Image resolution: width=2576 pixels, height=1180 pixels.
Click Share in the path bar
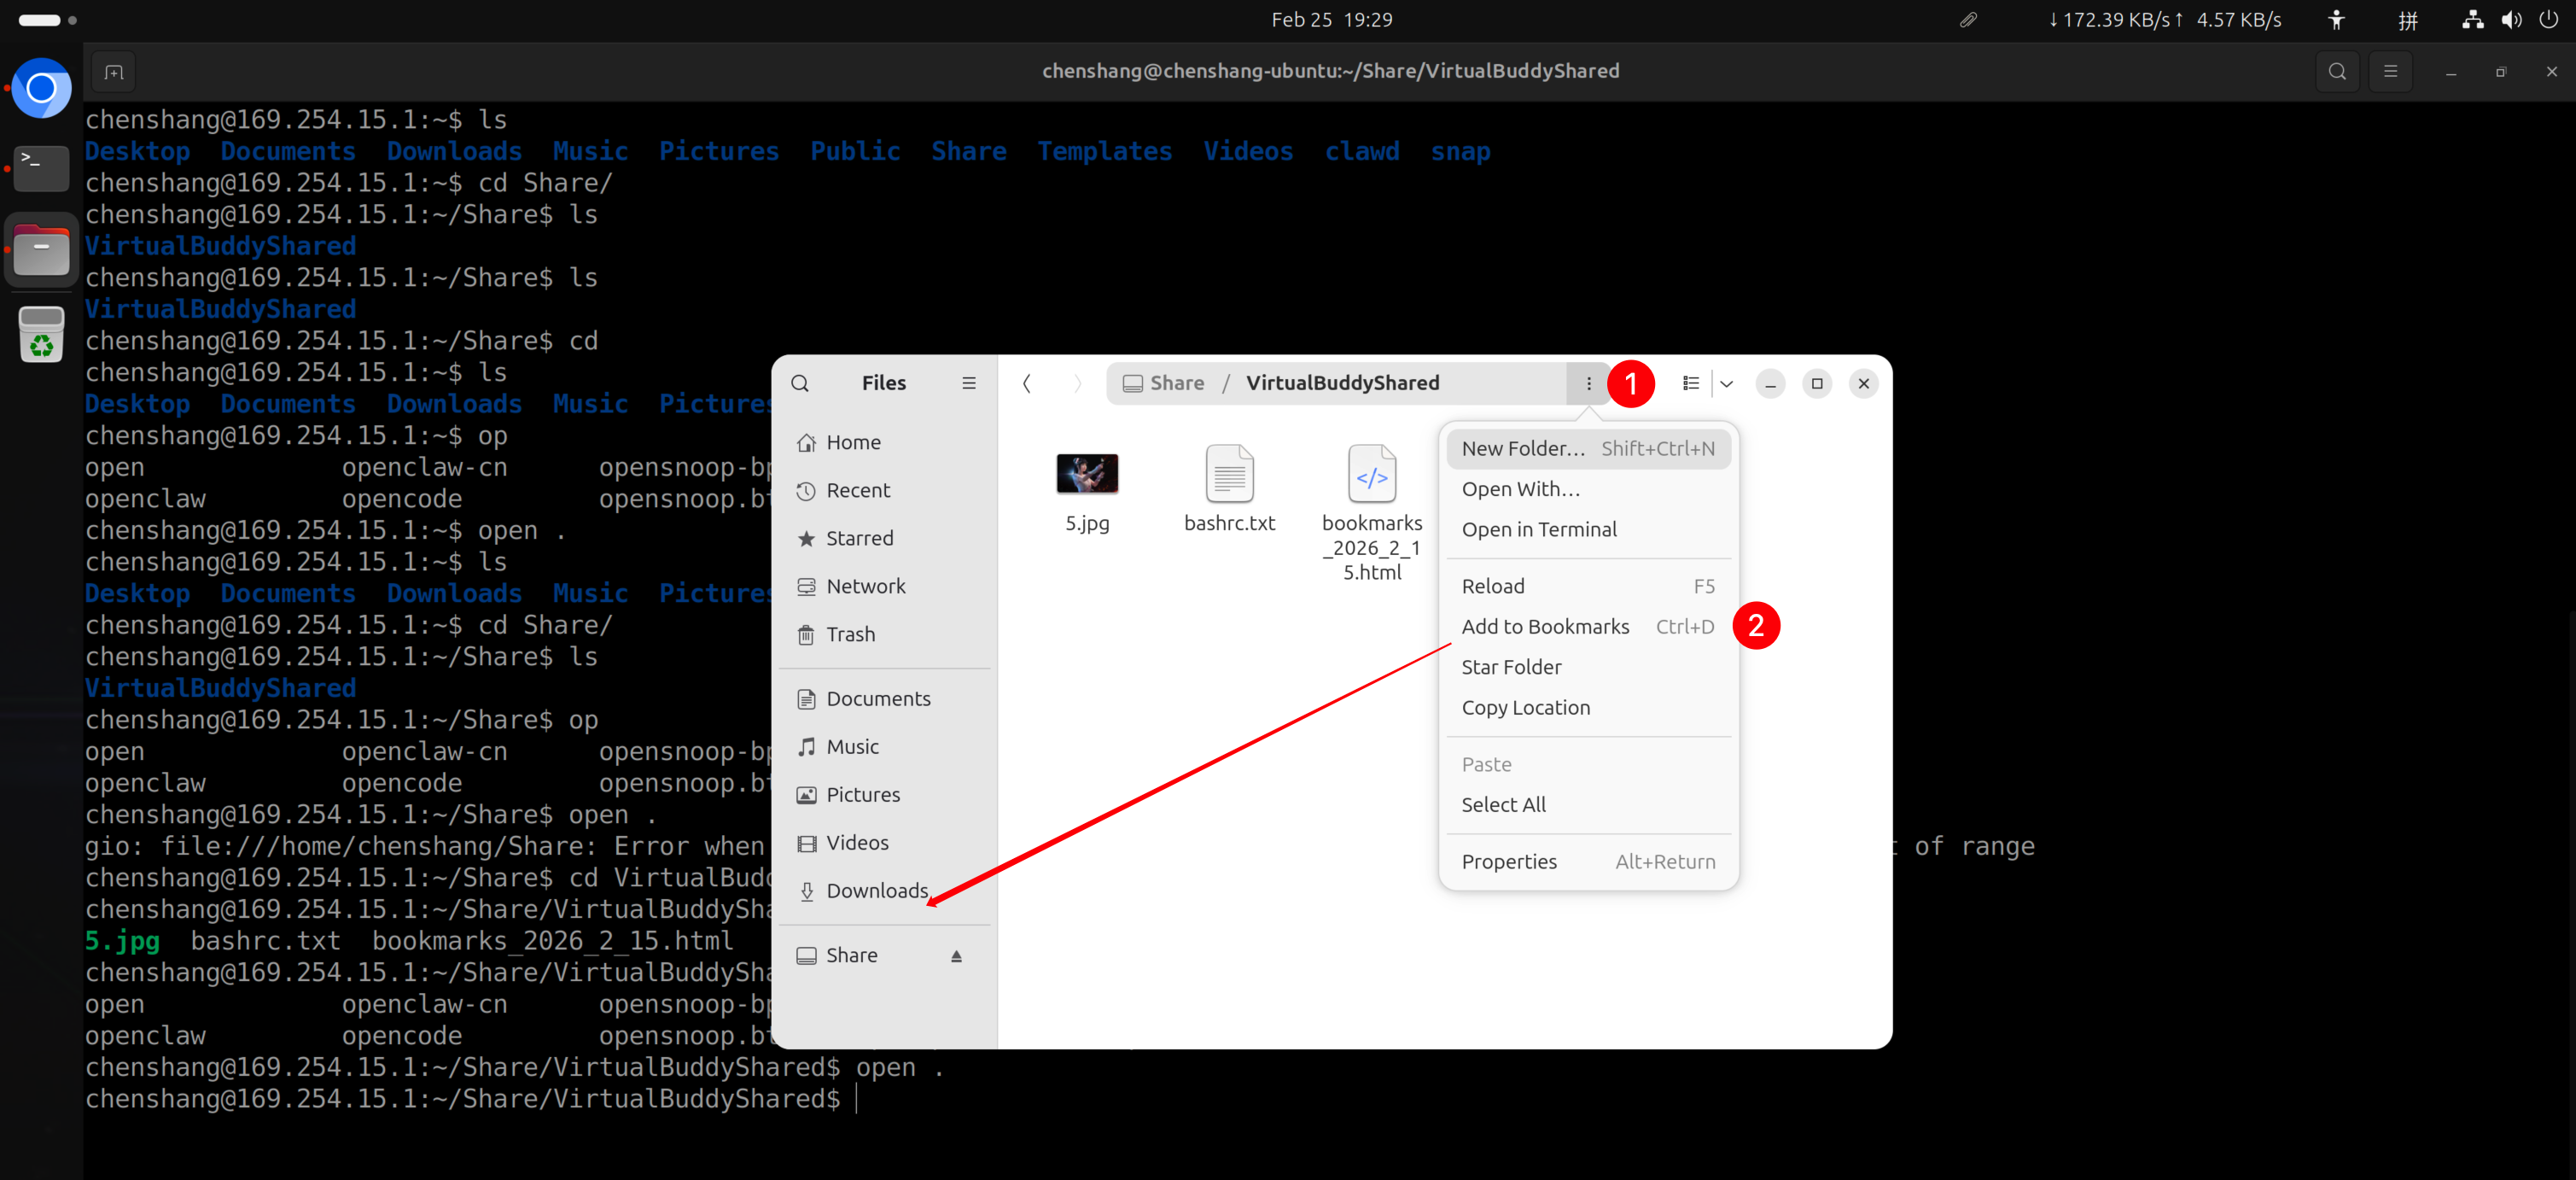coord(1176,383)
